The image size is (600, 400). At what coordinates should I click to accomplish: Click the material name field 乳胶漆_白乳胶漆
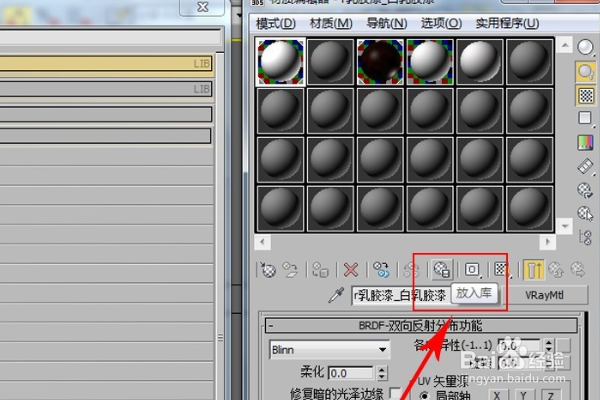(x=400, y=296)
